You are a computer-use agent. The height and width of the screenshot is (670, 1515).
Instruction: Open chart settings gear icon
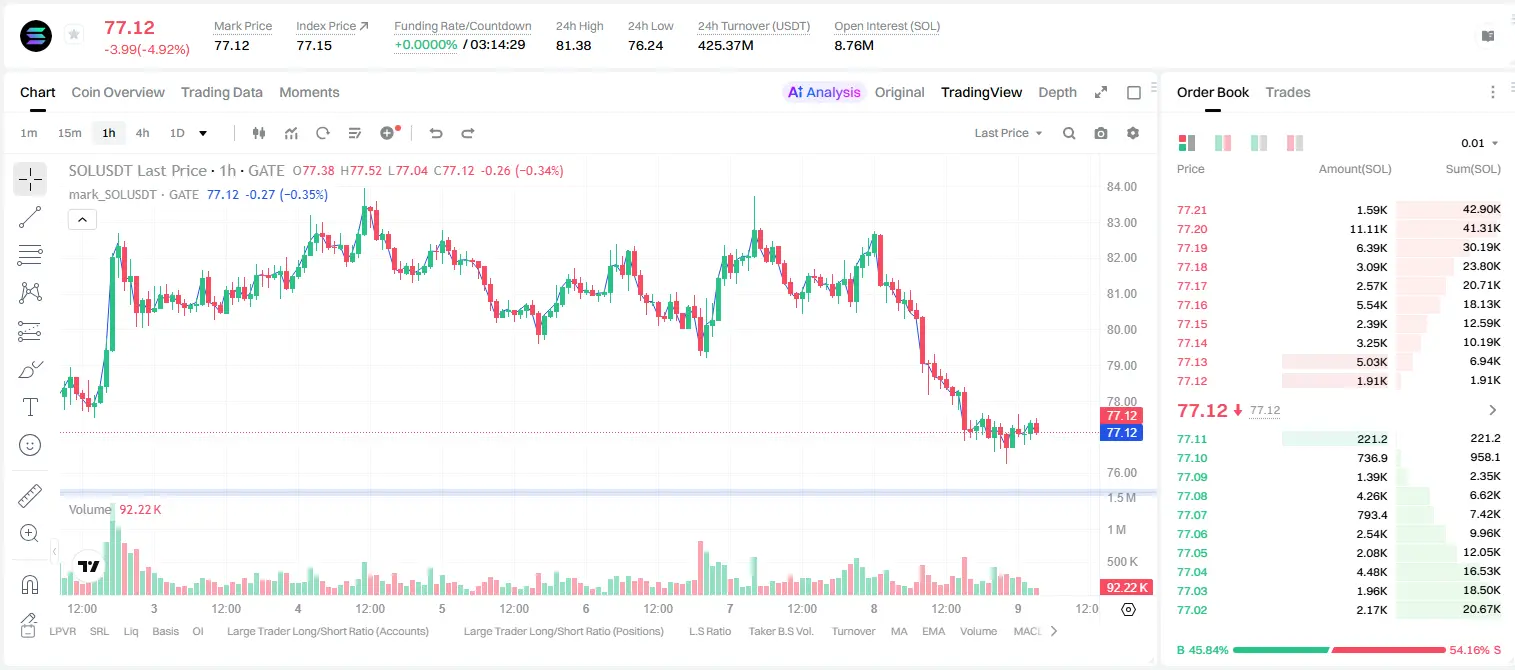[x=1133, y=133]
